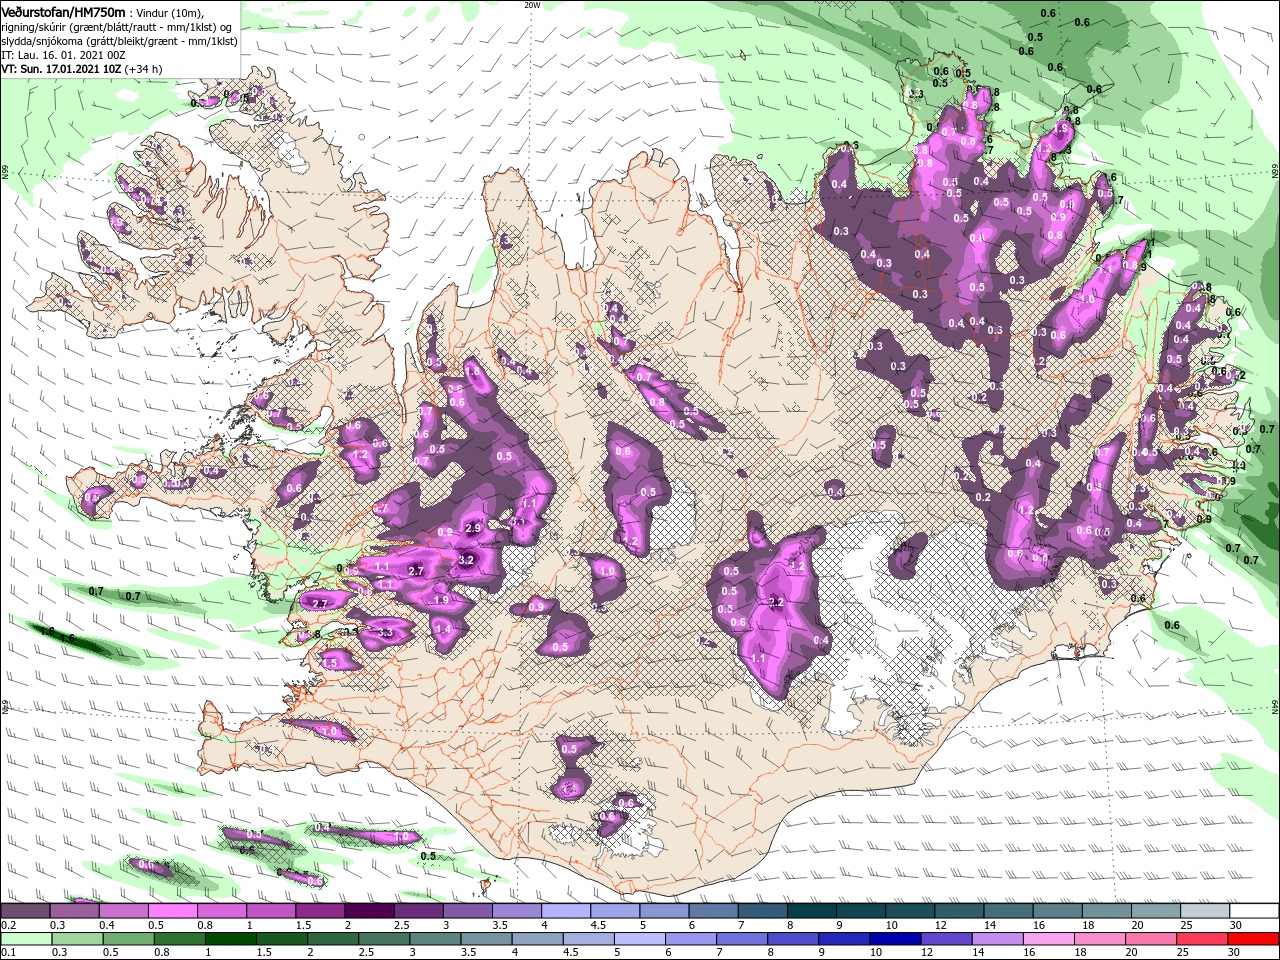Click the 'rigning/skúrir (grænt/blátt/rautt' header line
Image resolution: width=1280 pixels, height=960 pixels.
(x=118, y=27)
